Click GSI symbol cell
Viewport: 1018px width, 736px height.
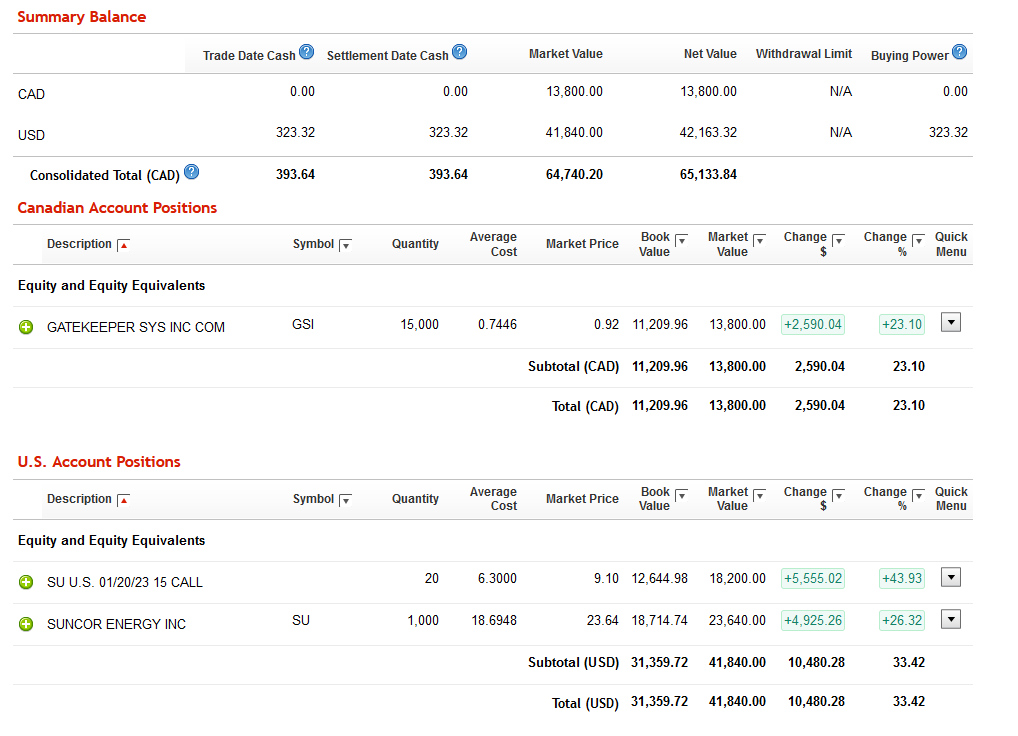[303, 325]
